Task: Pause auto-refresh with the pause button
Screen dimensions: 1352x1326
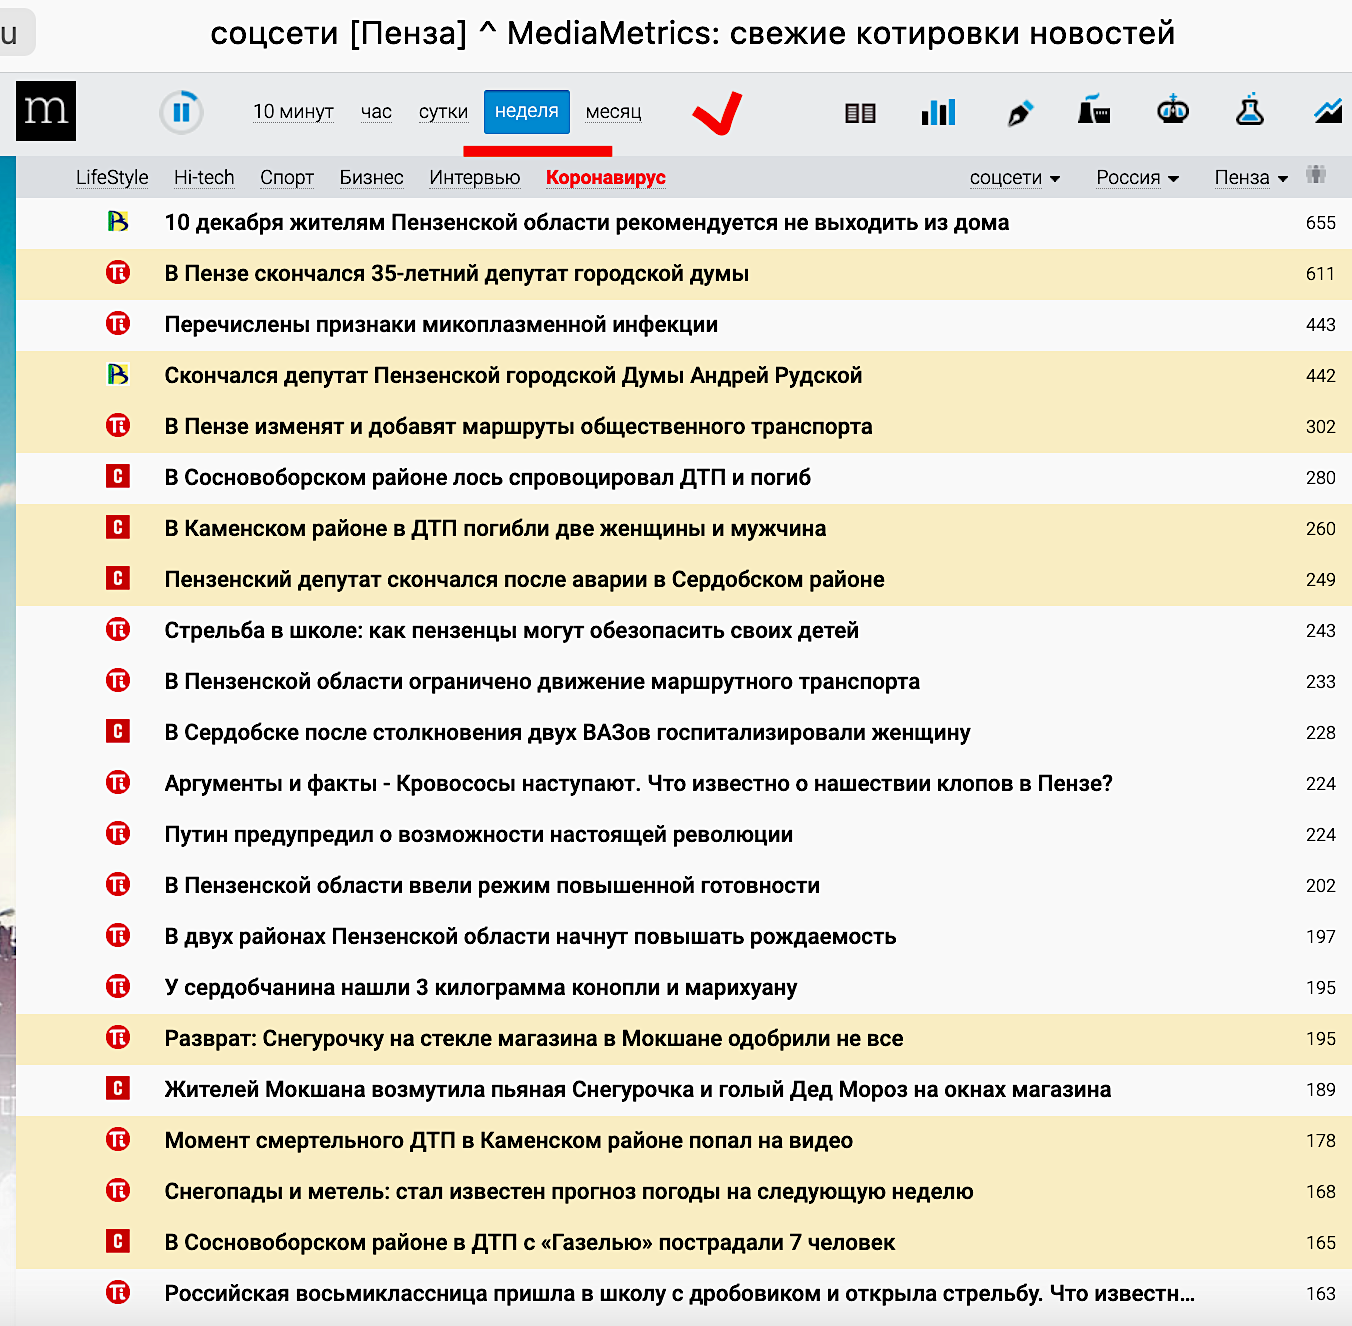Action: [x=181, y=112]
